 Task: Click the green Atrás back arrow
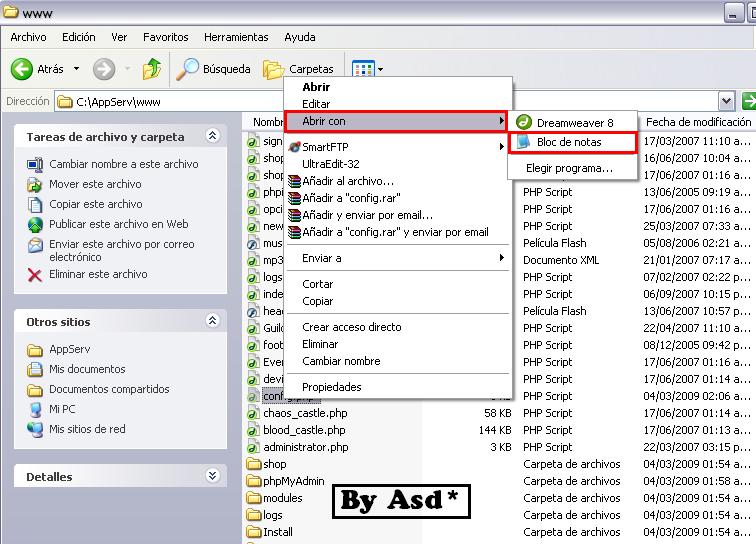[22, 69]
